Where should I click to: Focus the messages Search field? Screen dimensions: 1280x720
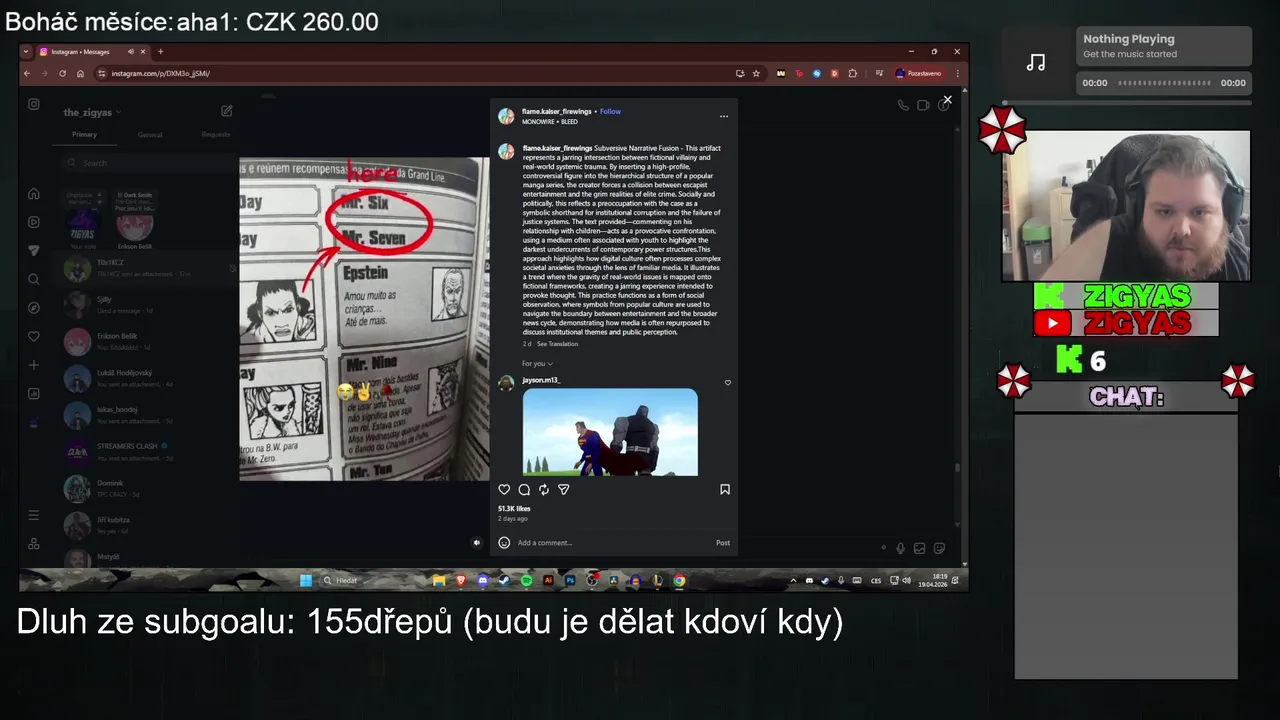click(150, 163)
